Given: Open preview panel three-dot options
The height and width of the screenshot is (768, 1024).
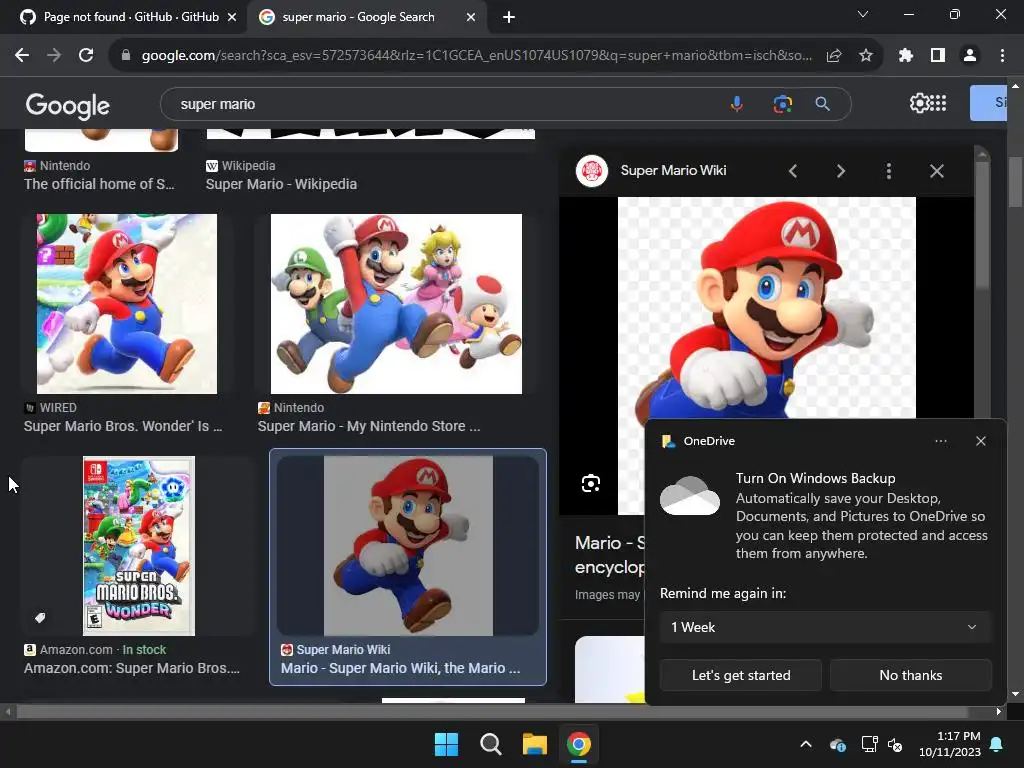Looking at the screenshot, I should (x=888, y=171).
